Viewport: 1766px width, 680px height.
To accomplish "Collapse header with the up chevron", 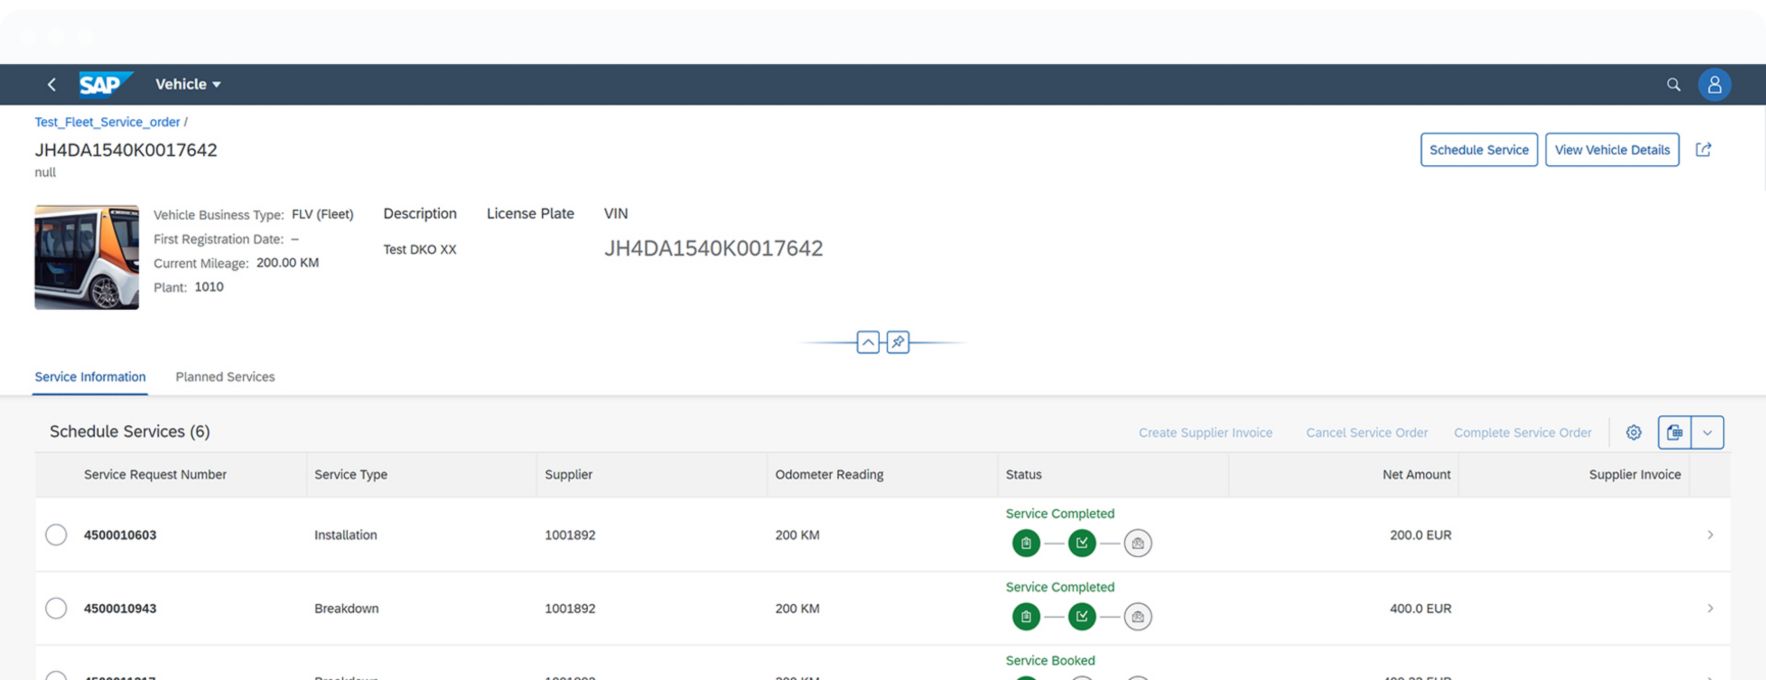I will tap(868, 343).
